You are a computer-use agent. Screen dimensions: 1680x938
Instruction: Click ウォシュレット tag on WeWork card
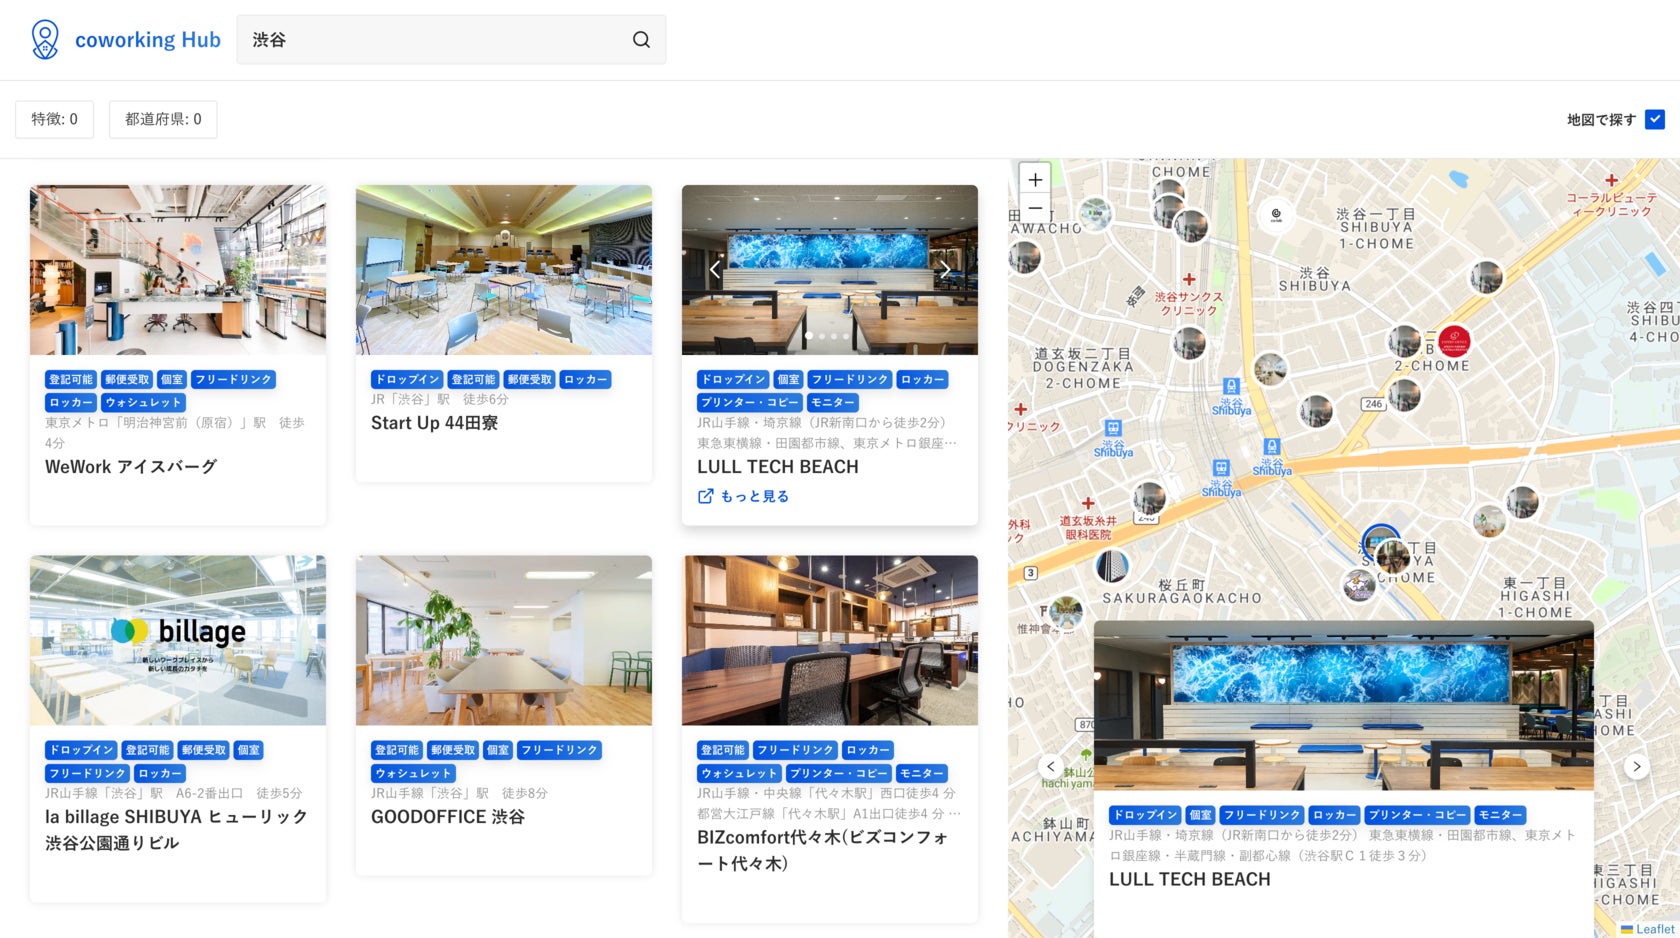pyautogui.click(x=144, y=402)
